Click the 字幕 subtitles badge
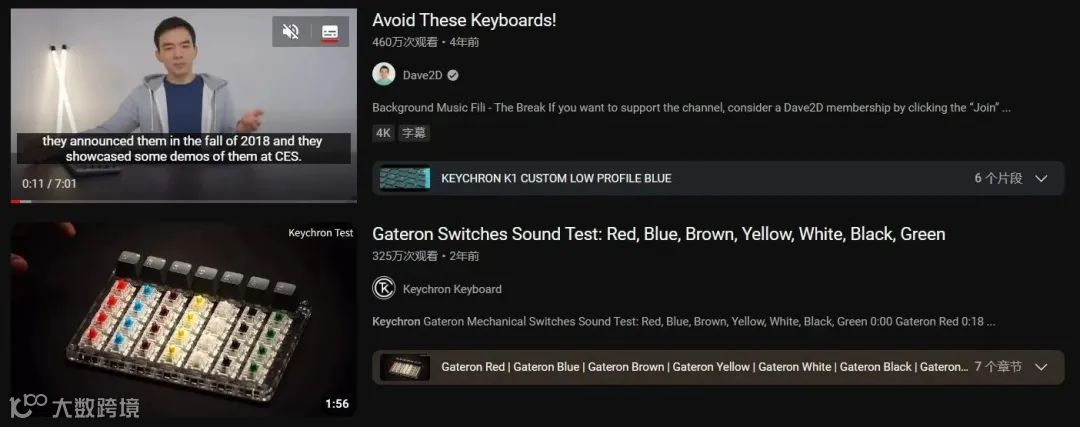Image resolution: width=1080 pixels, height=427 pixels. point(413,134)
